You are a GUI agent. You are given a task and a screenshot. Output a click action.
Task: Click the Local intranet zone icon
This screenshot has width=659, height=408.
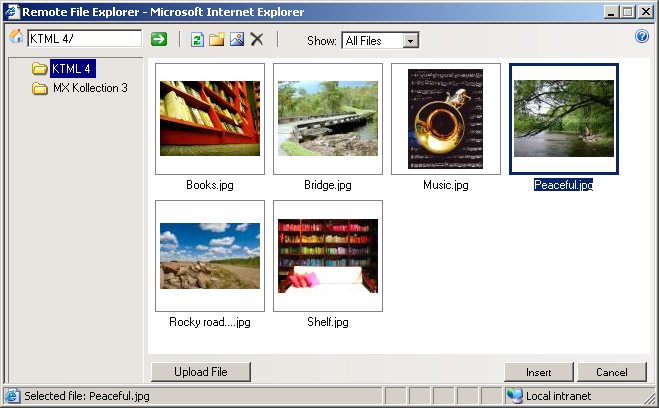coord(514,396)
